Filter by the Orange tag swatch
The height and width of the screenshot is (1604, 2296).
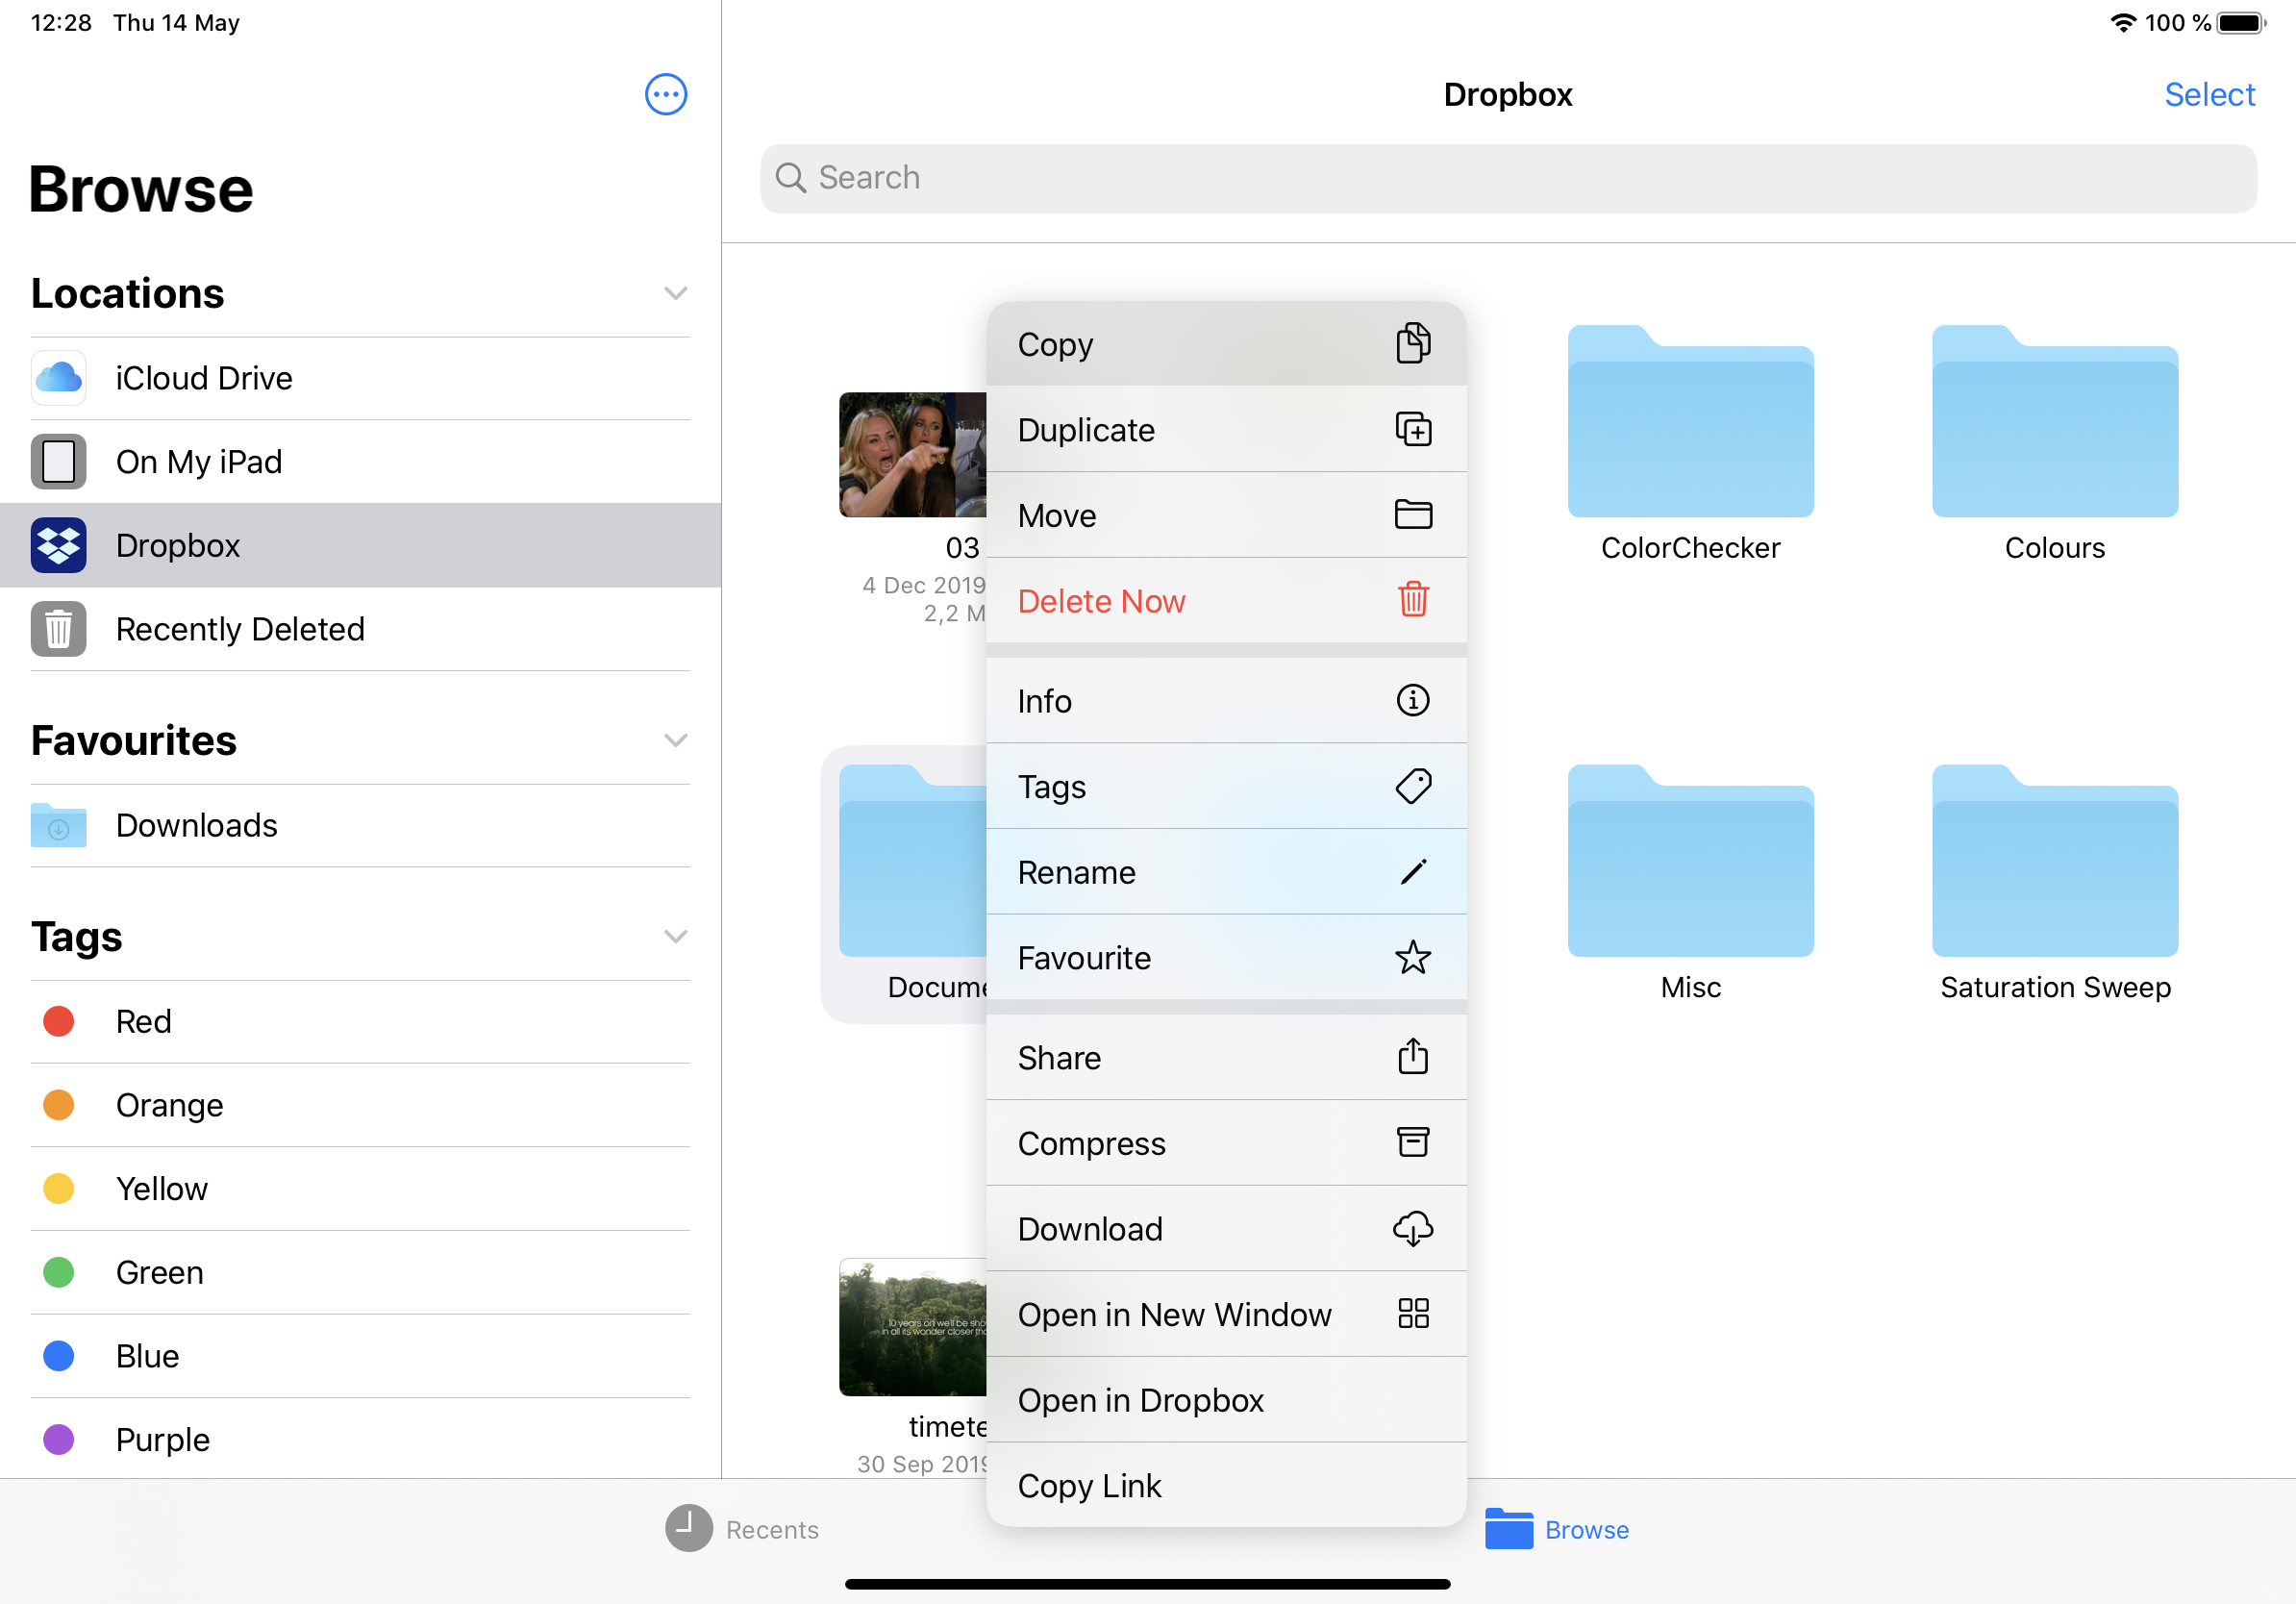click(59, 1104)
